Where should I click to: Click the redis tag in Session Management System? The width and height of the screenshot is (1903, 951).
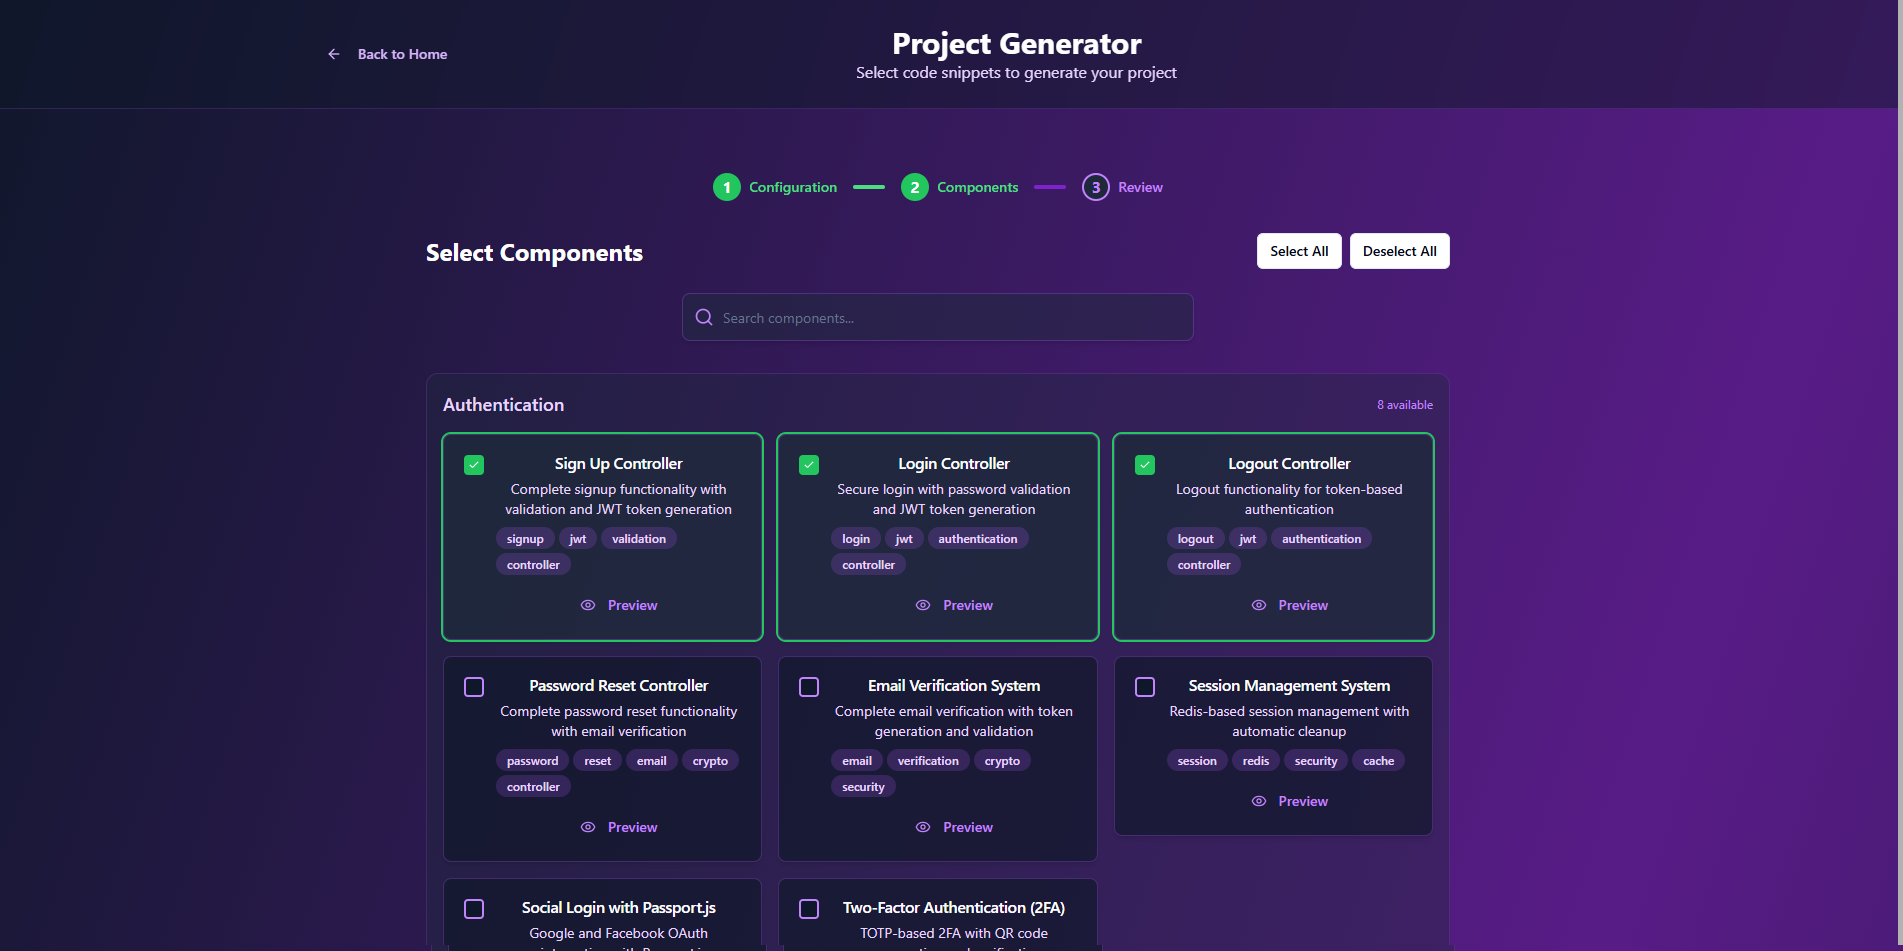[1256, 761]
